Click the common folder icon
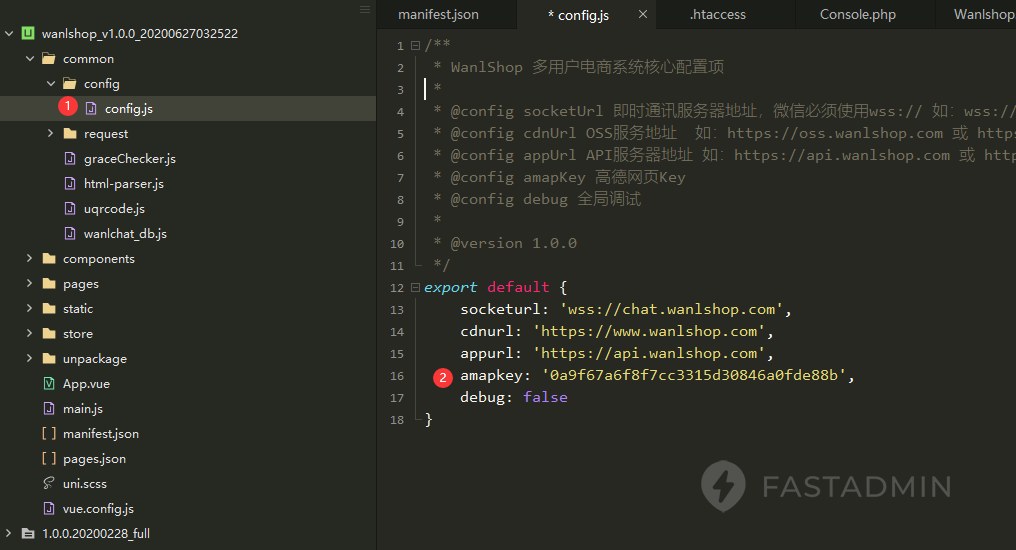 coord(49,59)
